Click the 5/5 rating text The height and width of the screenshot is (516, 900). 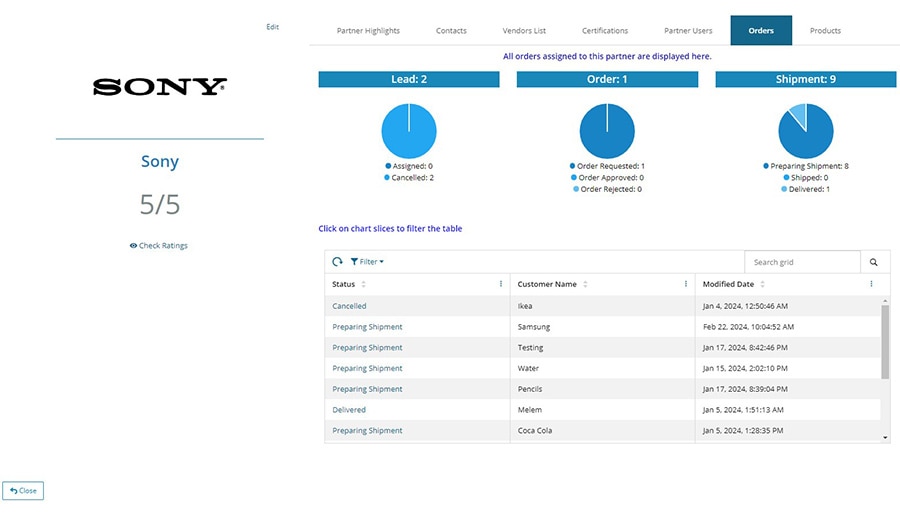(160, 204)
